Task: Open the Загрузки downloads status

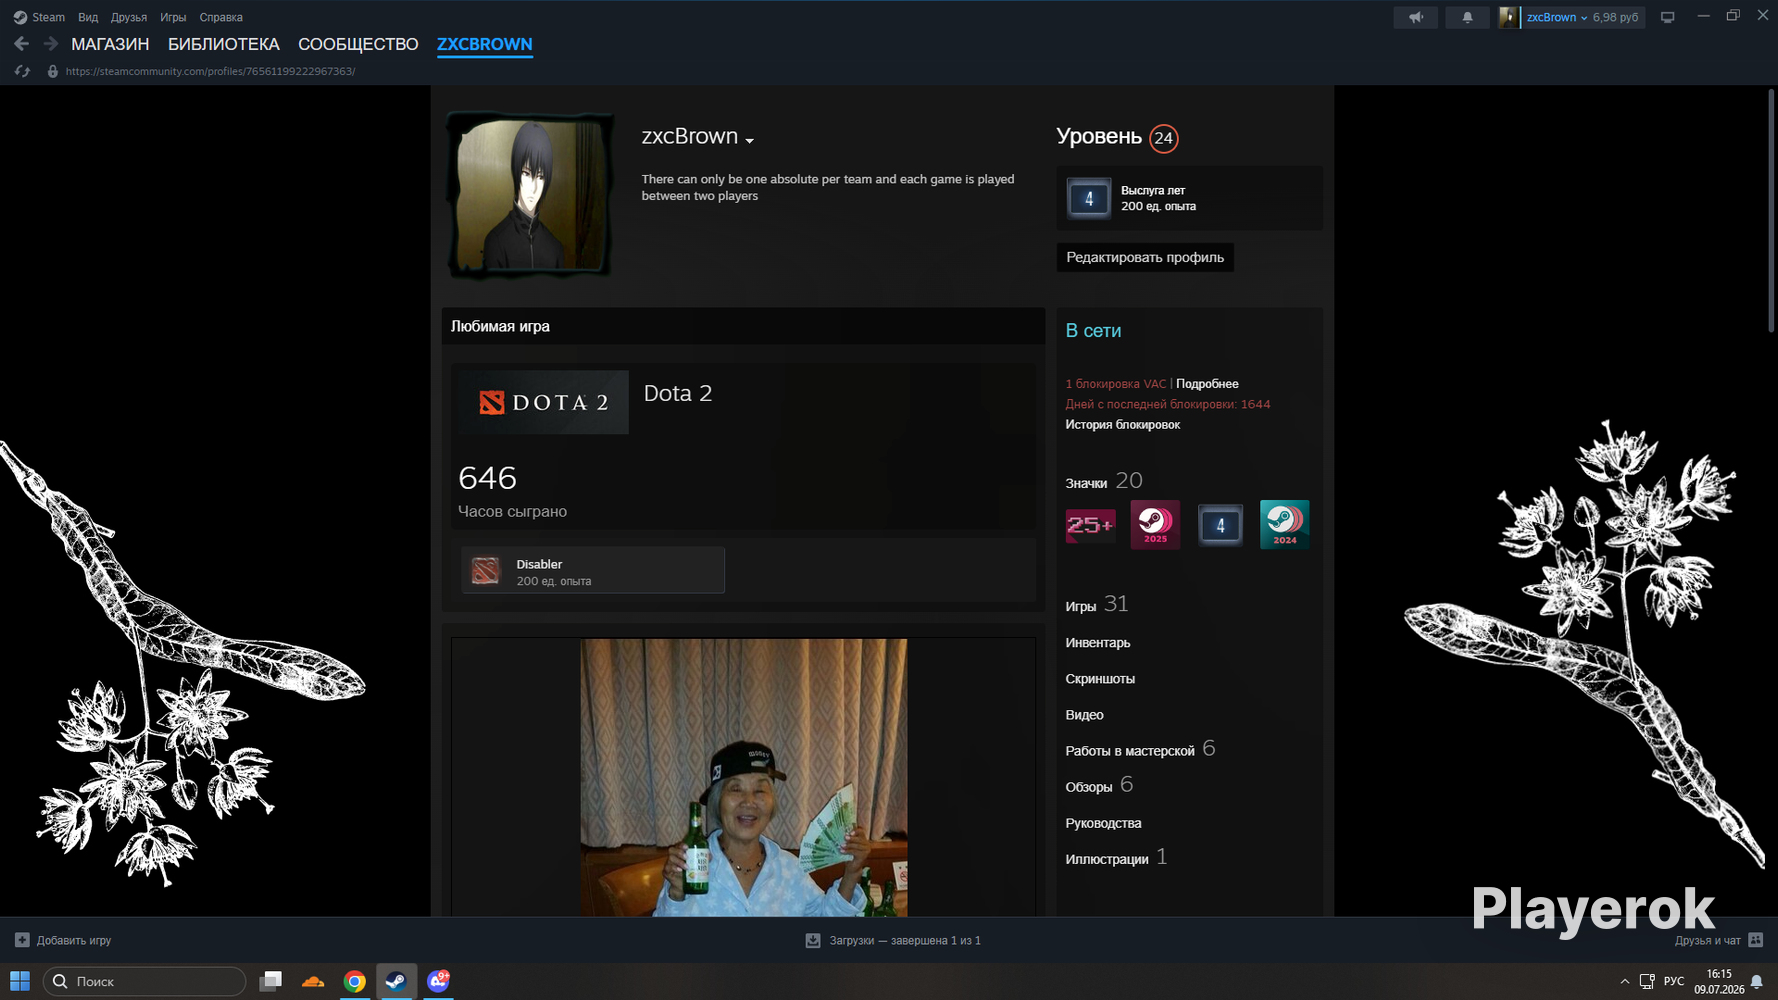Action: (x=905, y=940)
